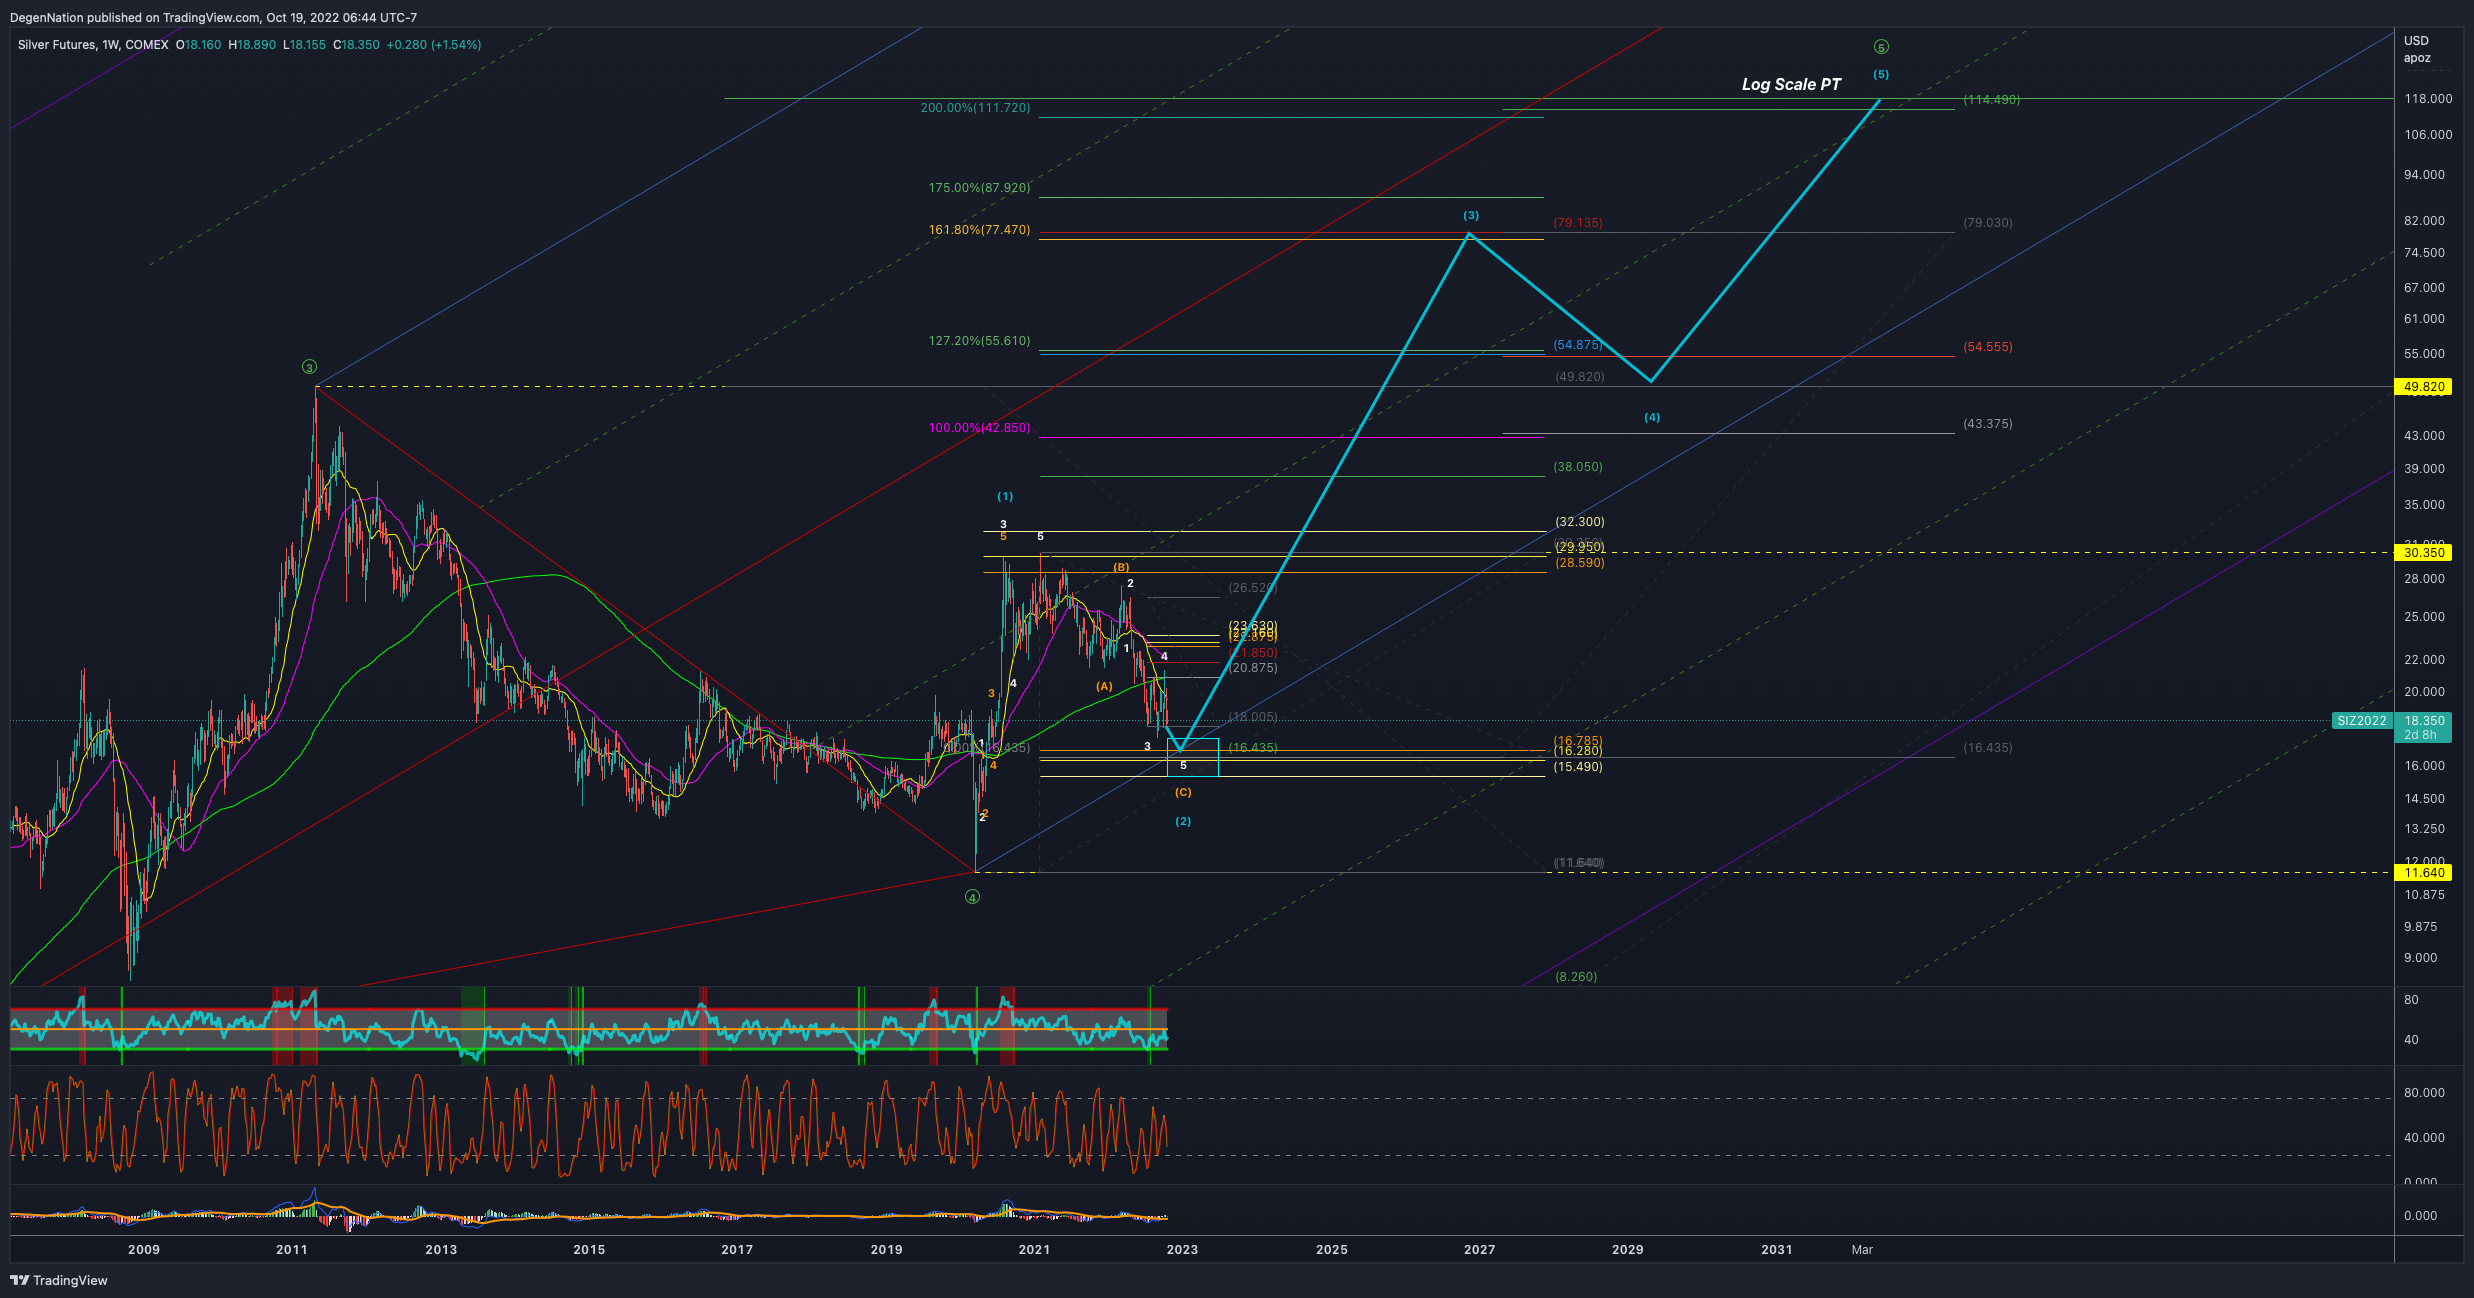The width and height of the screenshot is (2474, 1298).
Task: Click the magenta '100.00%(42.850)' Fibonacci label
Action: (x=979, y=427)
